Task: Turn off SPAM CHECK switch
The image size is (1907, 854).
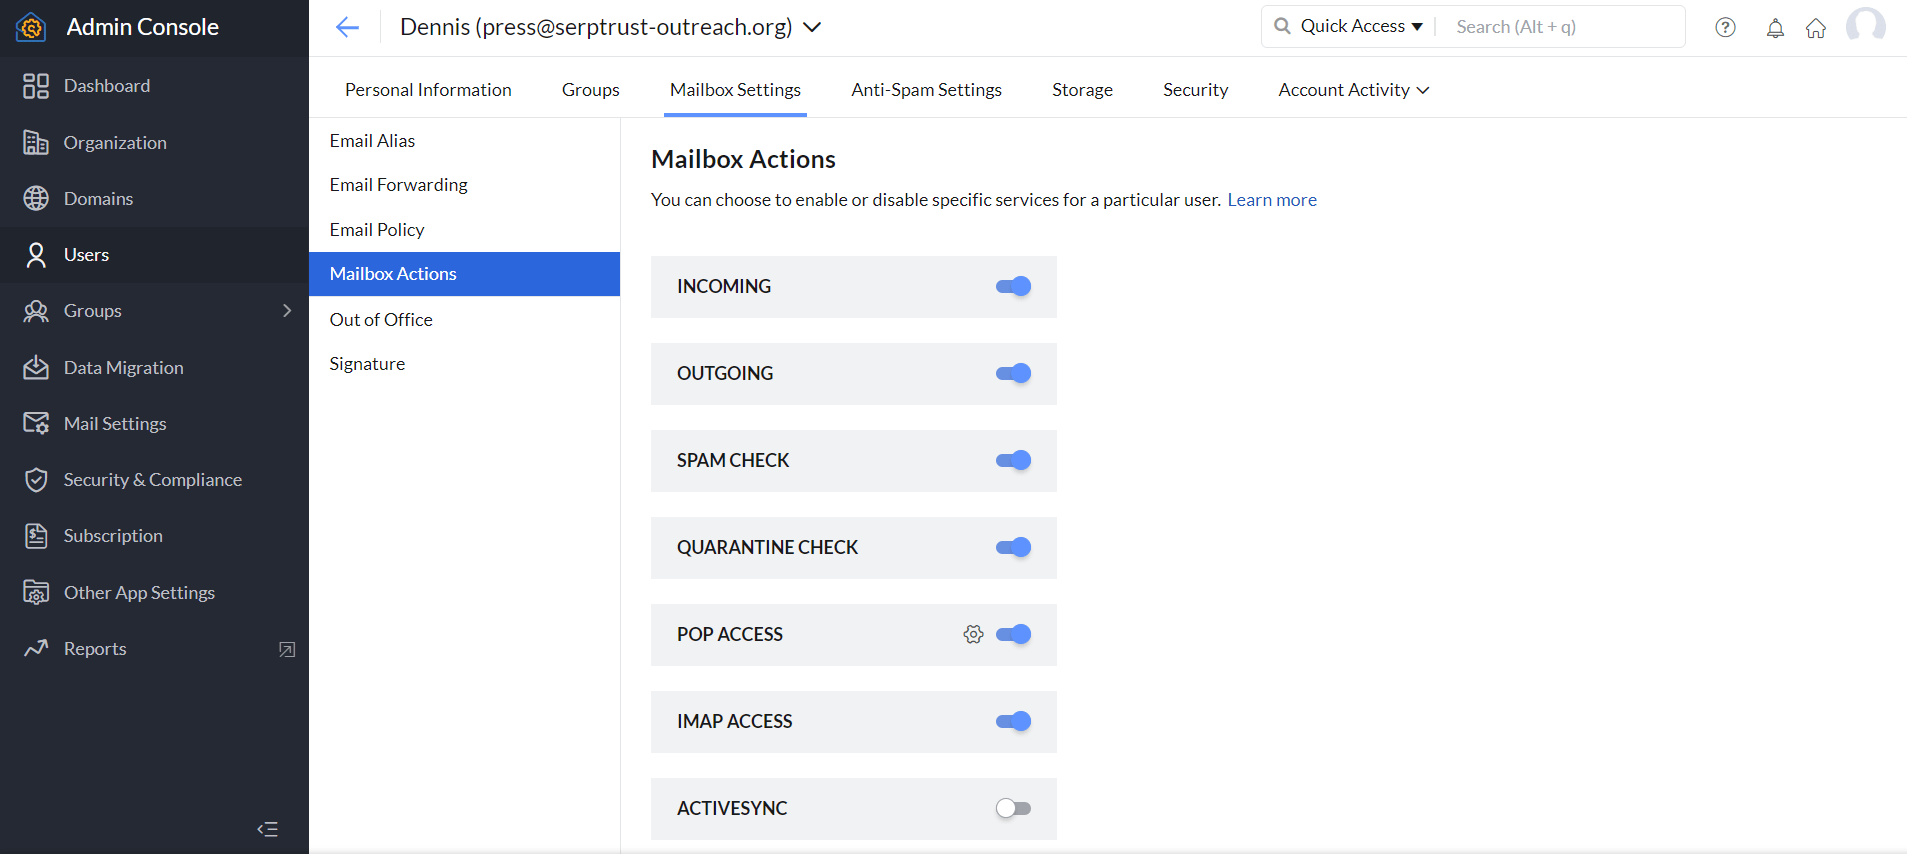Action: [1013, 461]
